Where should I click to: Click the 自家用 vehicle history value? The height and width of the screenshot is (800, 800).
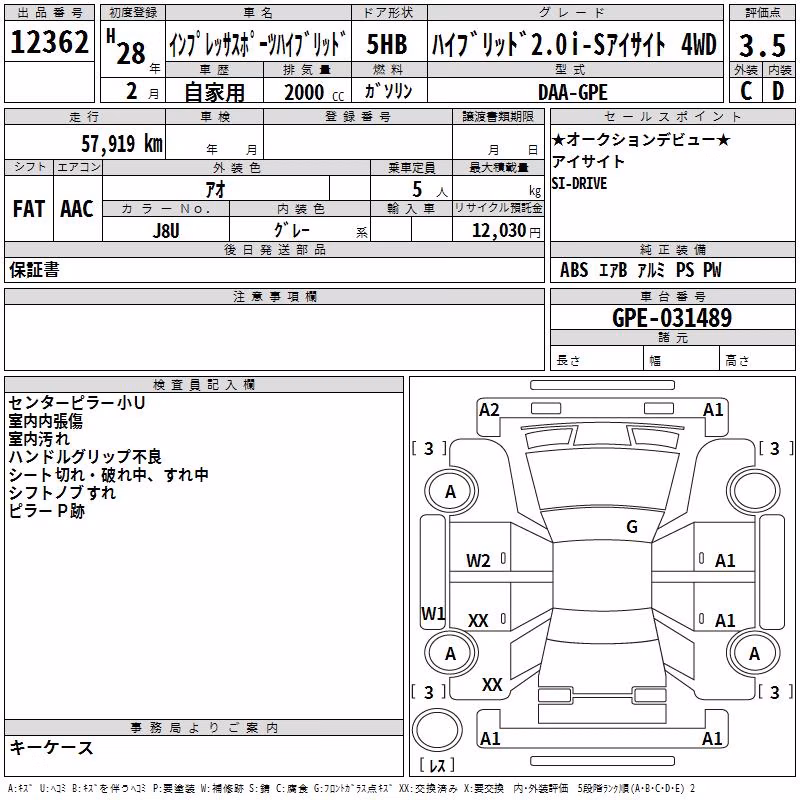click(214, 92)
